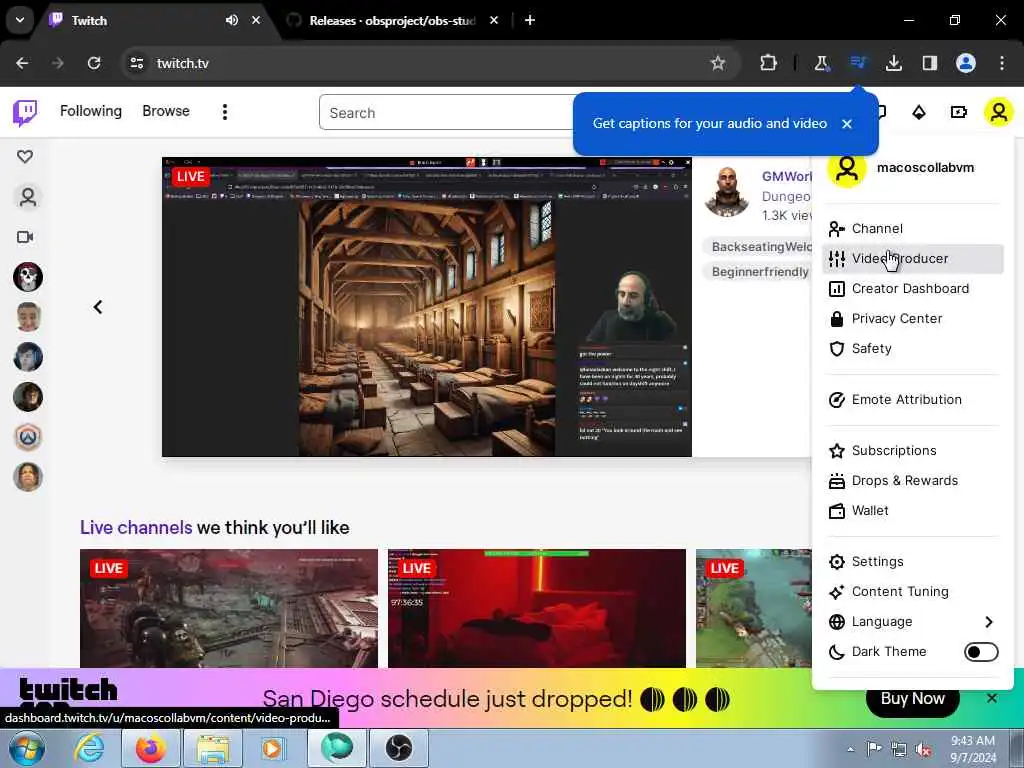
Task: Click the Live channels link heading
Action: (136, 528)
